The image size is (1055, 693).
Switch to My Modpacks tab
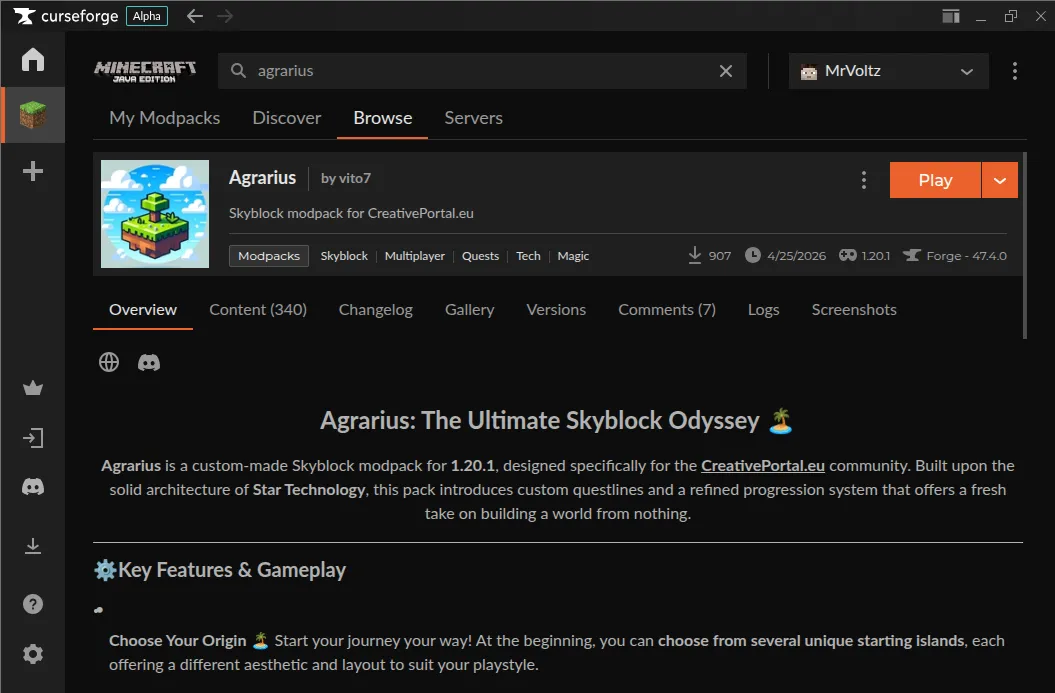pyautogui.click(x=164, y=118)
